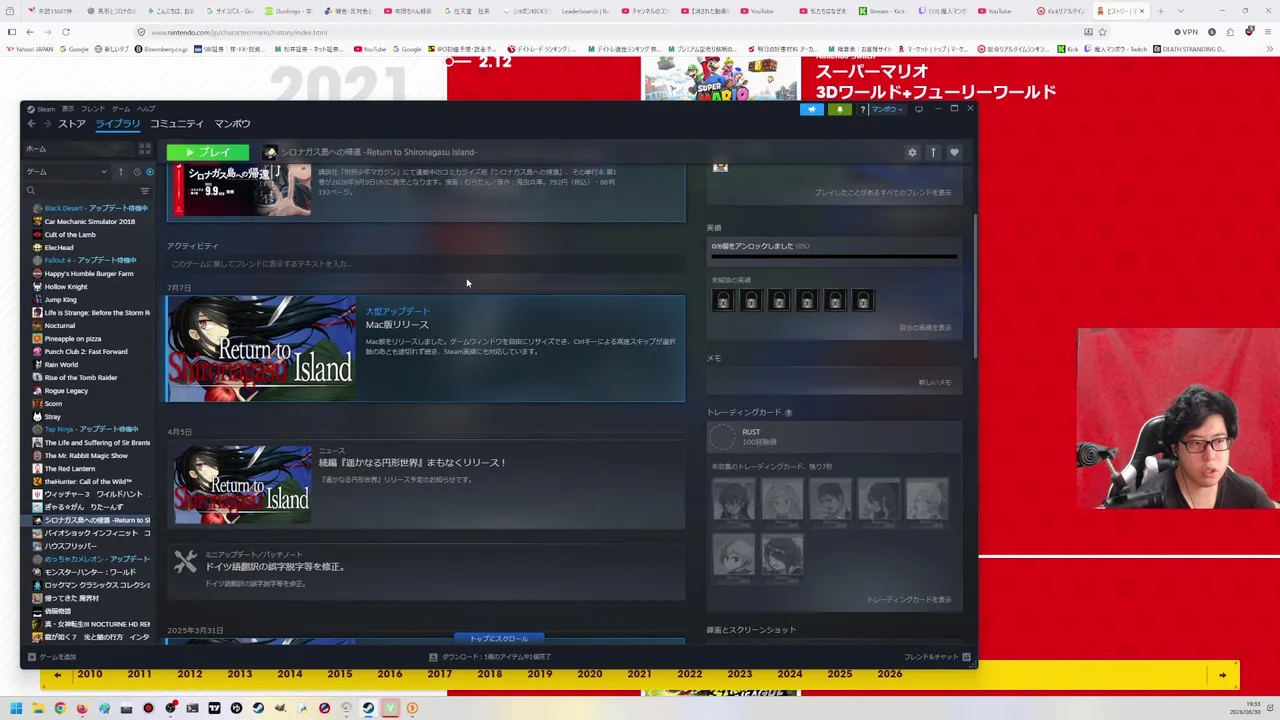Select Car Mechanic Simulator 2018
Viewport: 1280px width, 720px height.
coord(91,221)
